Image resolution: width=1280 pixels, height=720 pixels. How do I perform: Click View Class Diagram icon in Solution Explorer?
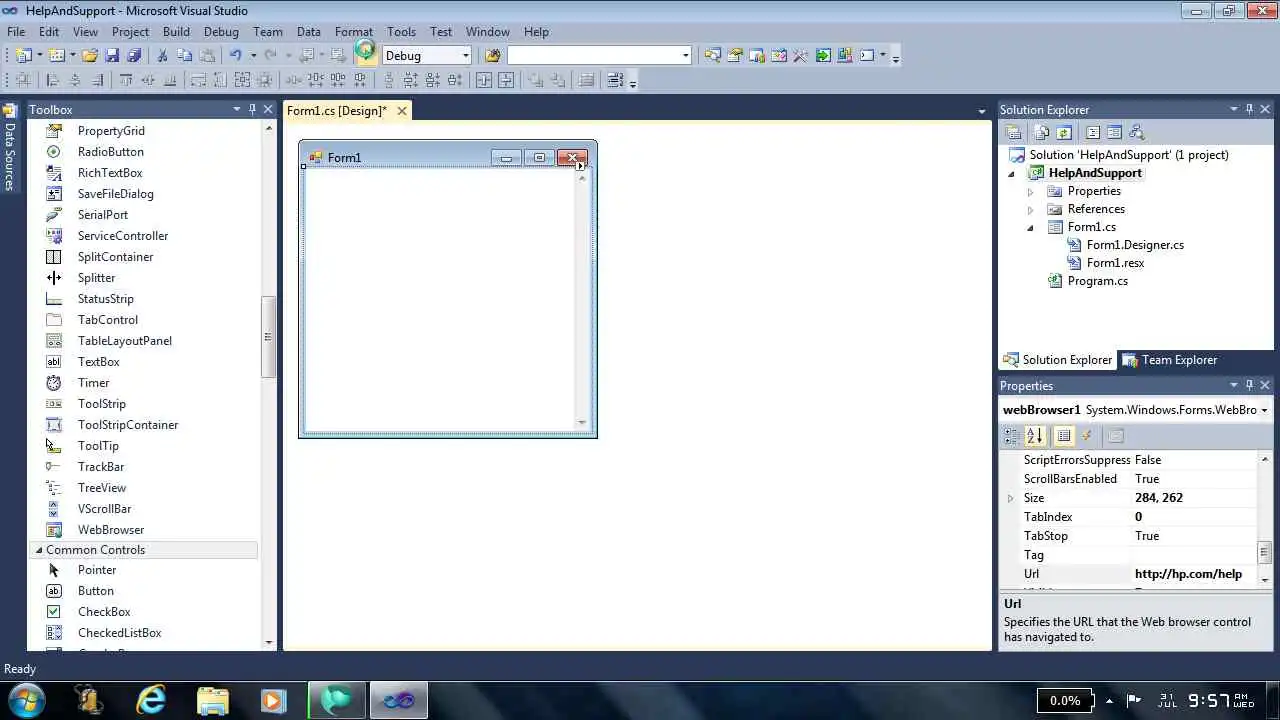[x=1136, y=132]
